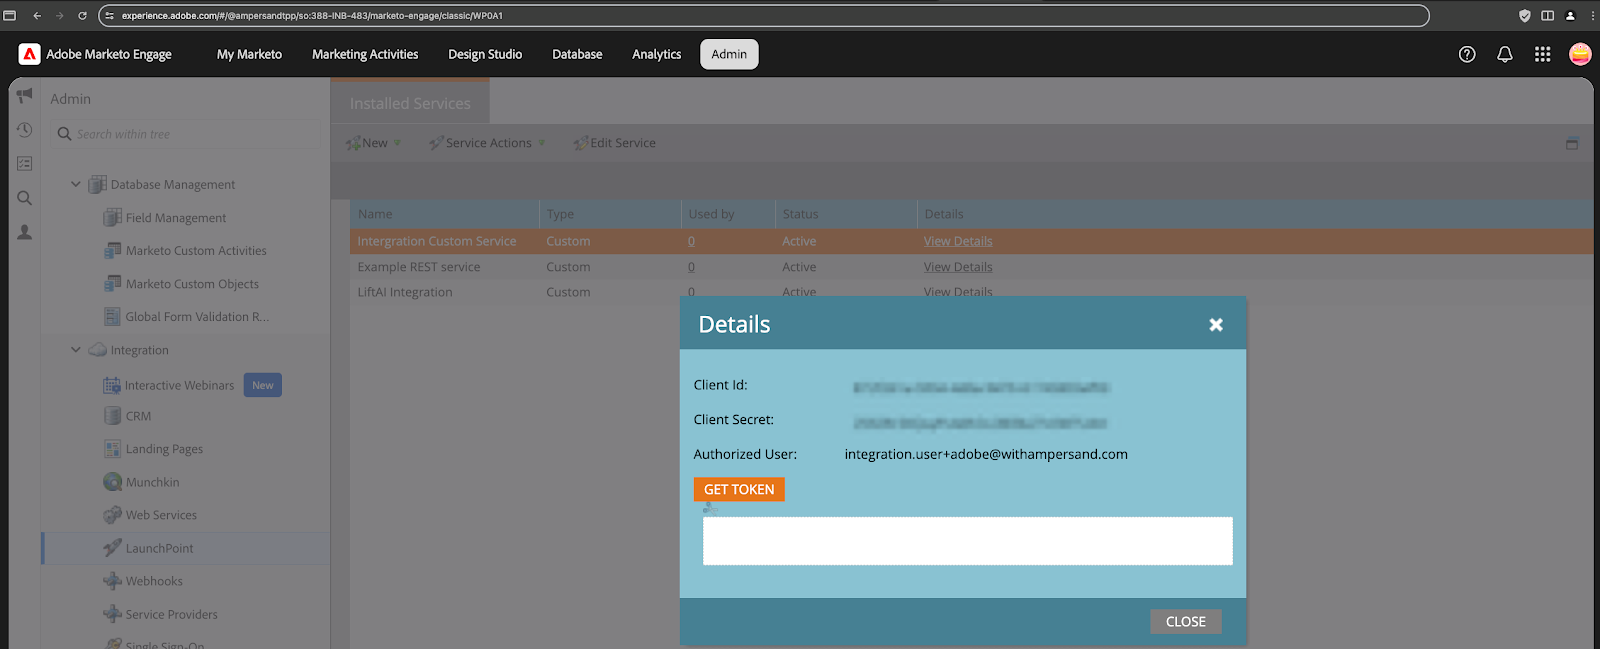Screen dimensions: 1600x649
Task: Open My Marketo menu
Action: 249,54
